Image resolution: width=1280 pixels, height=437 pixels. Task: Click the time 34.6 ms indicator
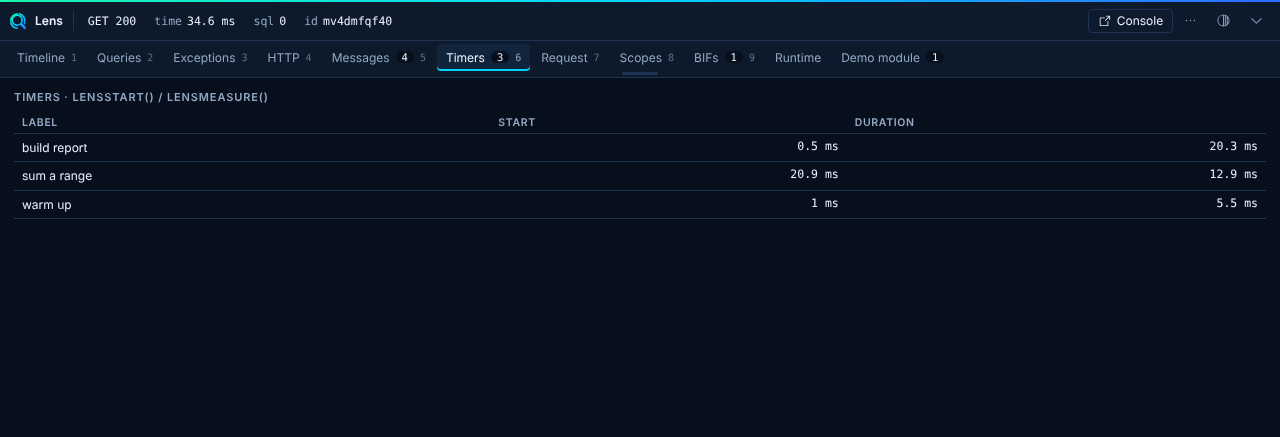click(x=194, y=21)
